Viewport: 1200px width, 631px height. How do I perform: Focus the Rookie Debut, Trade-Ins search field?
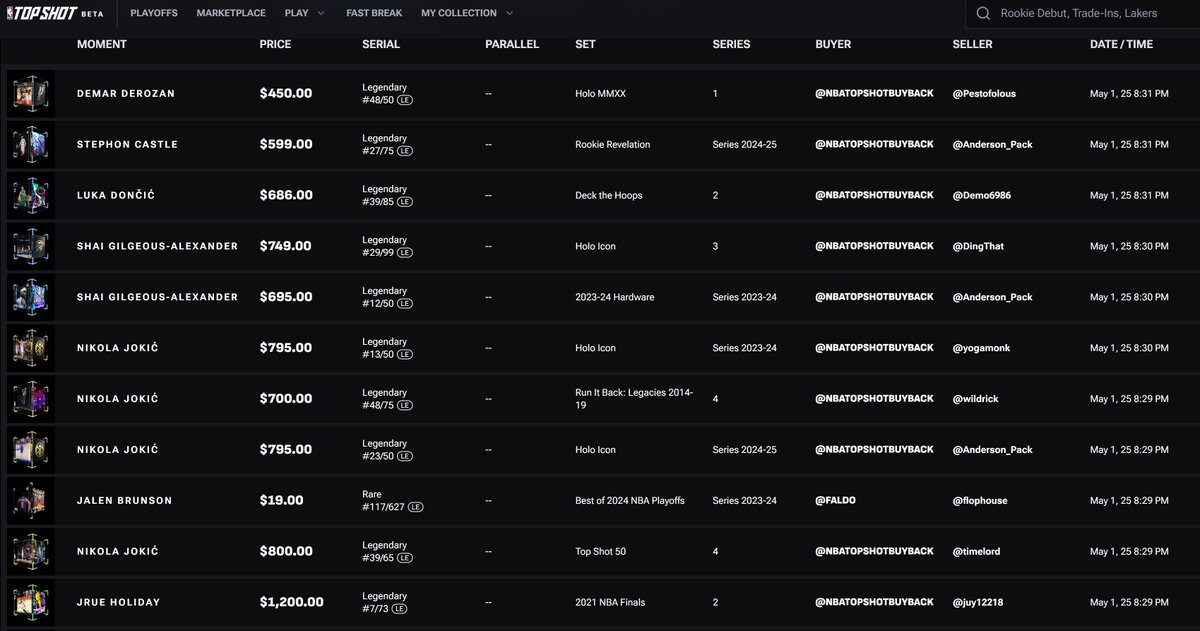point(1082,13)
